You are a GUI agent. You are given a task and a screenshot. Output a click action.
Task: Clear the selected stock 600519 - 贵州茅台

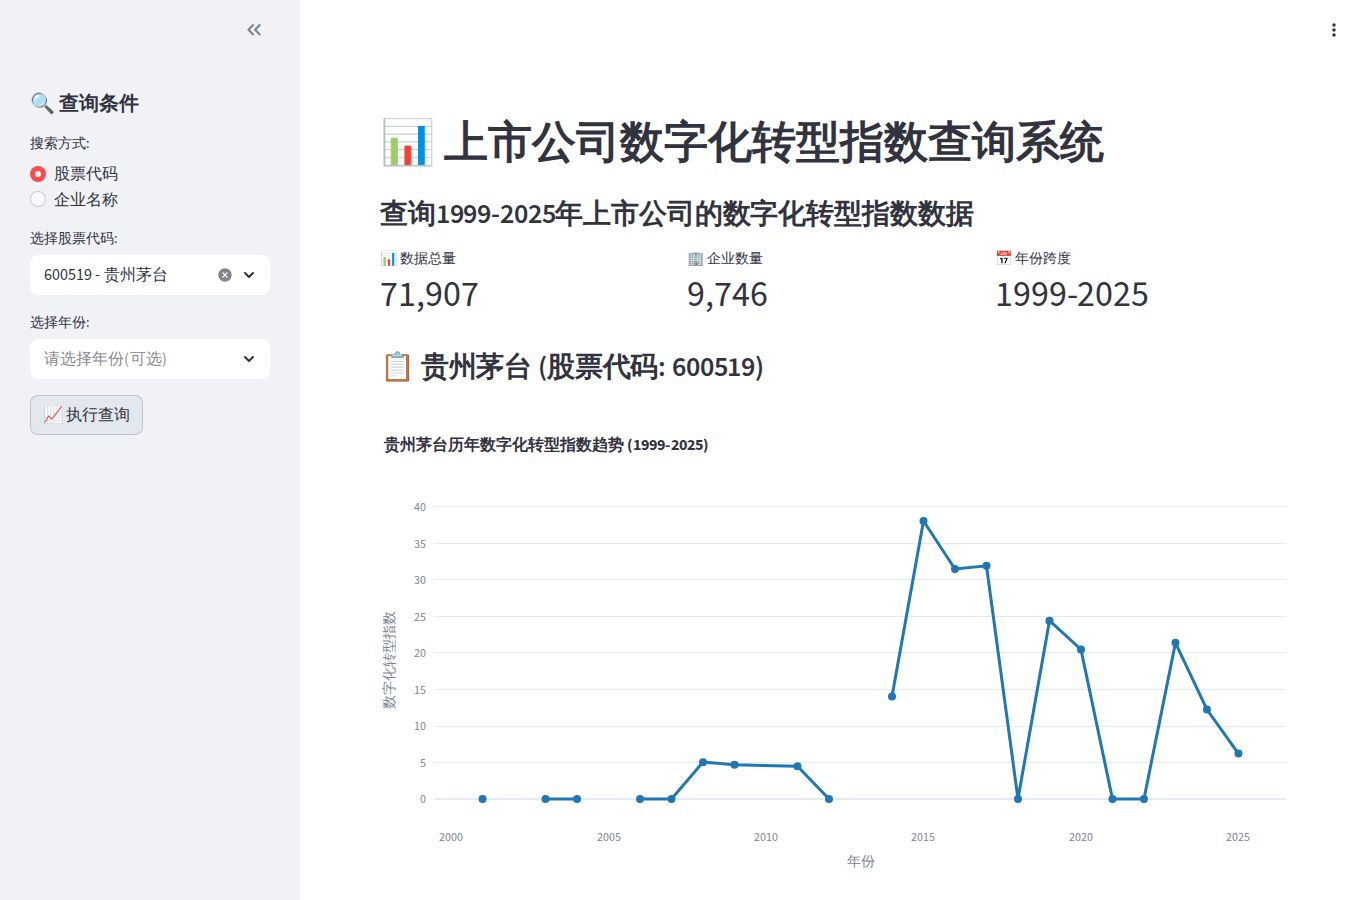point(225,275)
